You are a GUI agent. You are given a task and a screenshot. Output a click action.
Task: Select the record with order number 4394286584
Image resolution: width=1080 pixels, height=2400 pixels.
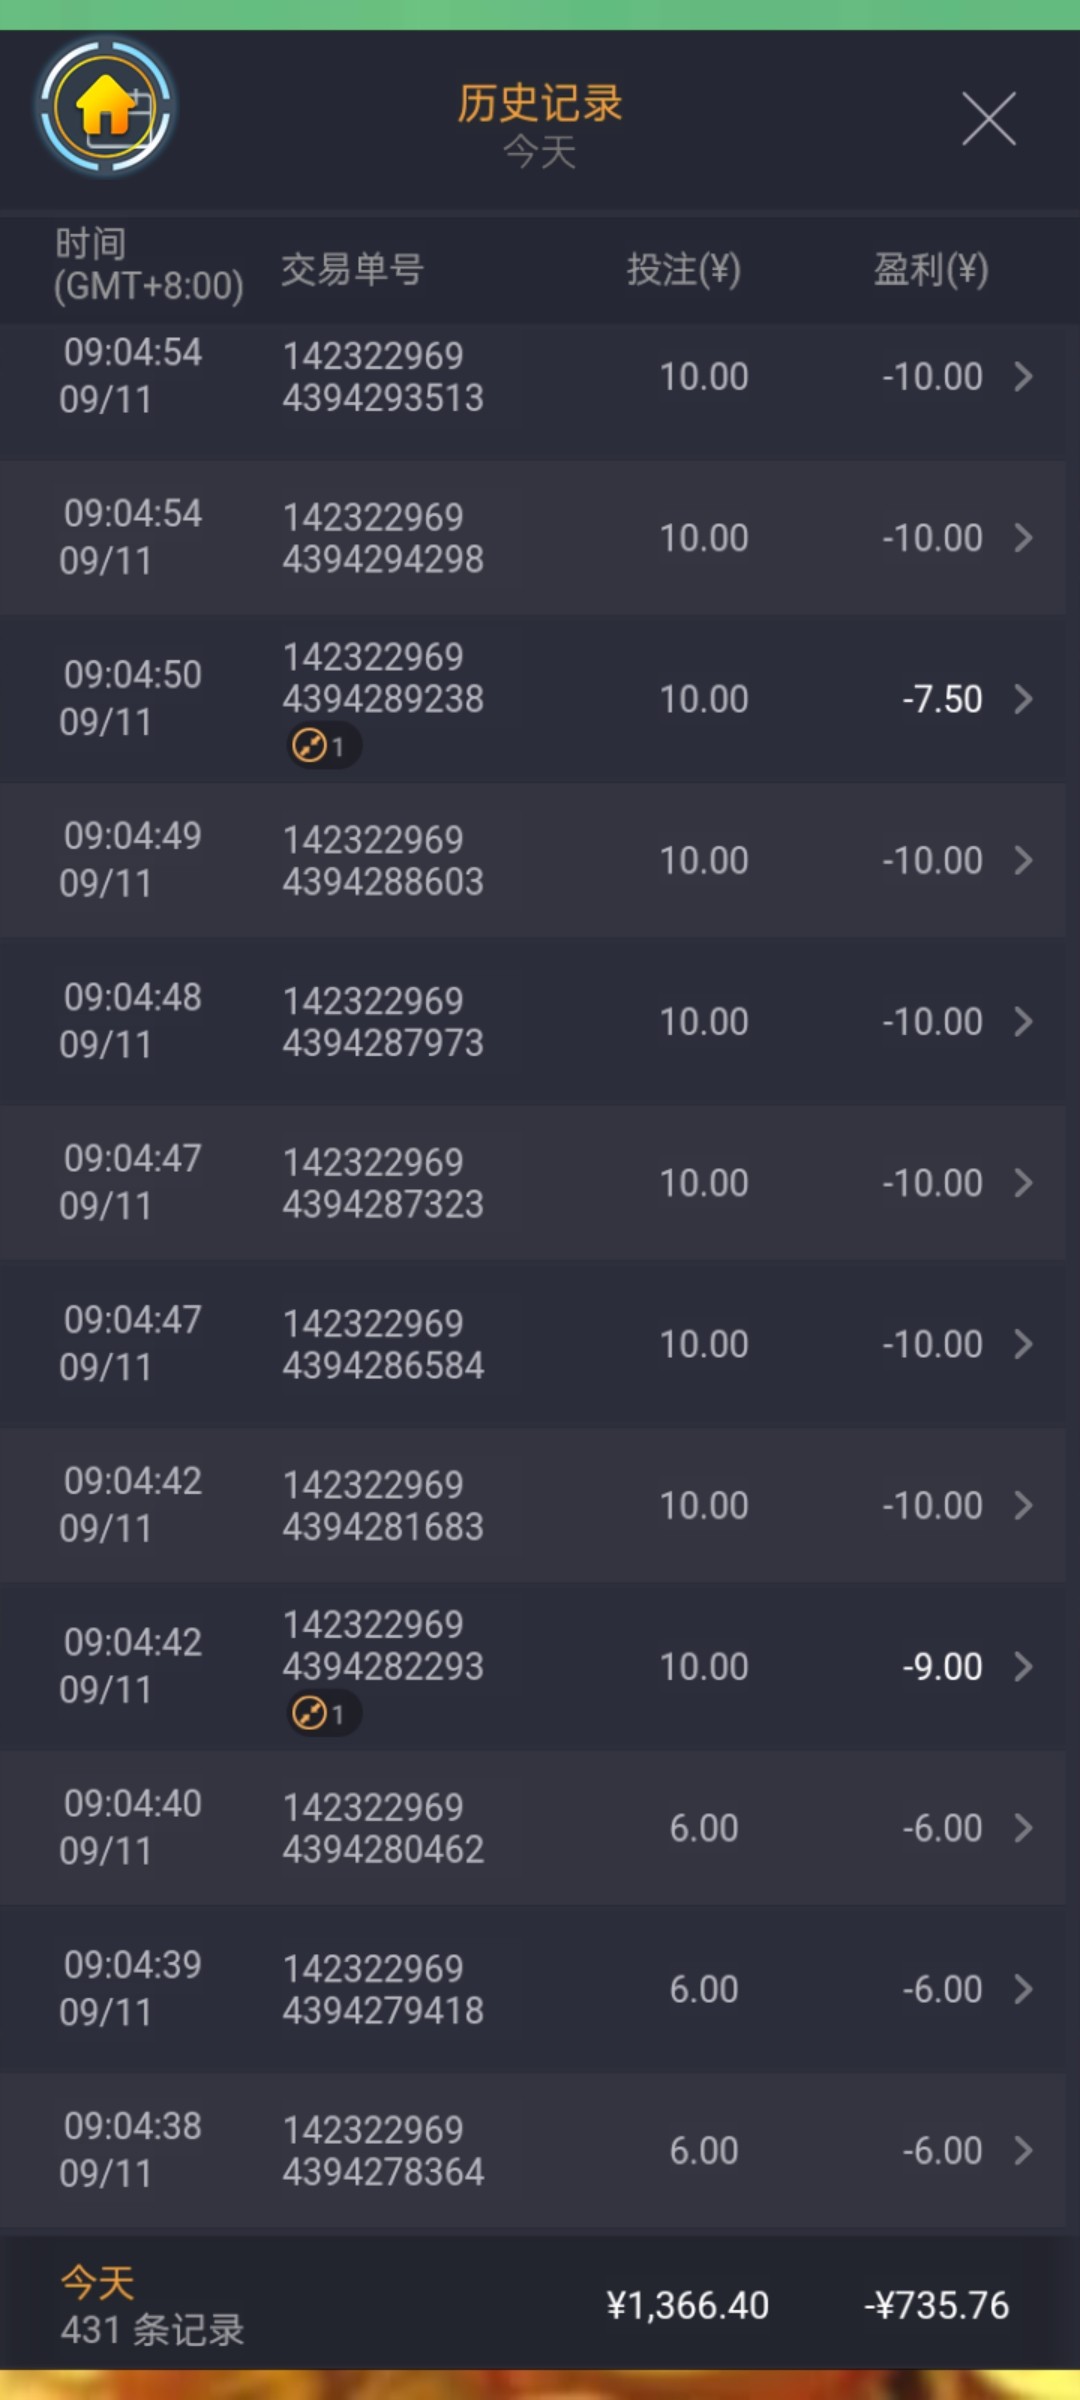[x=383, y=1344]
